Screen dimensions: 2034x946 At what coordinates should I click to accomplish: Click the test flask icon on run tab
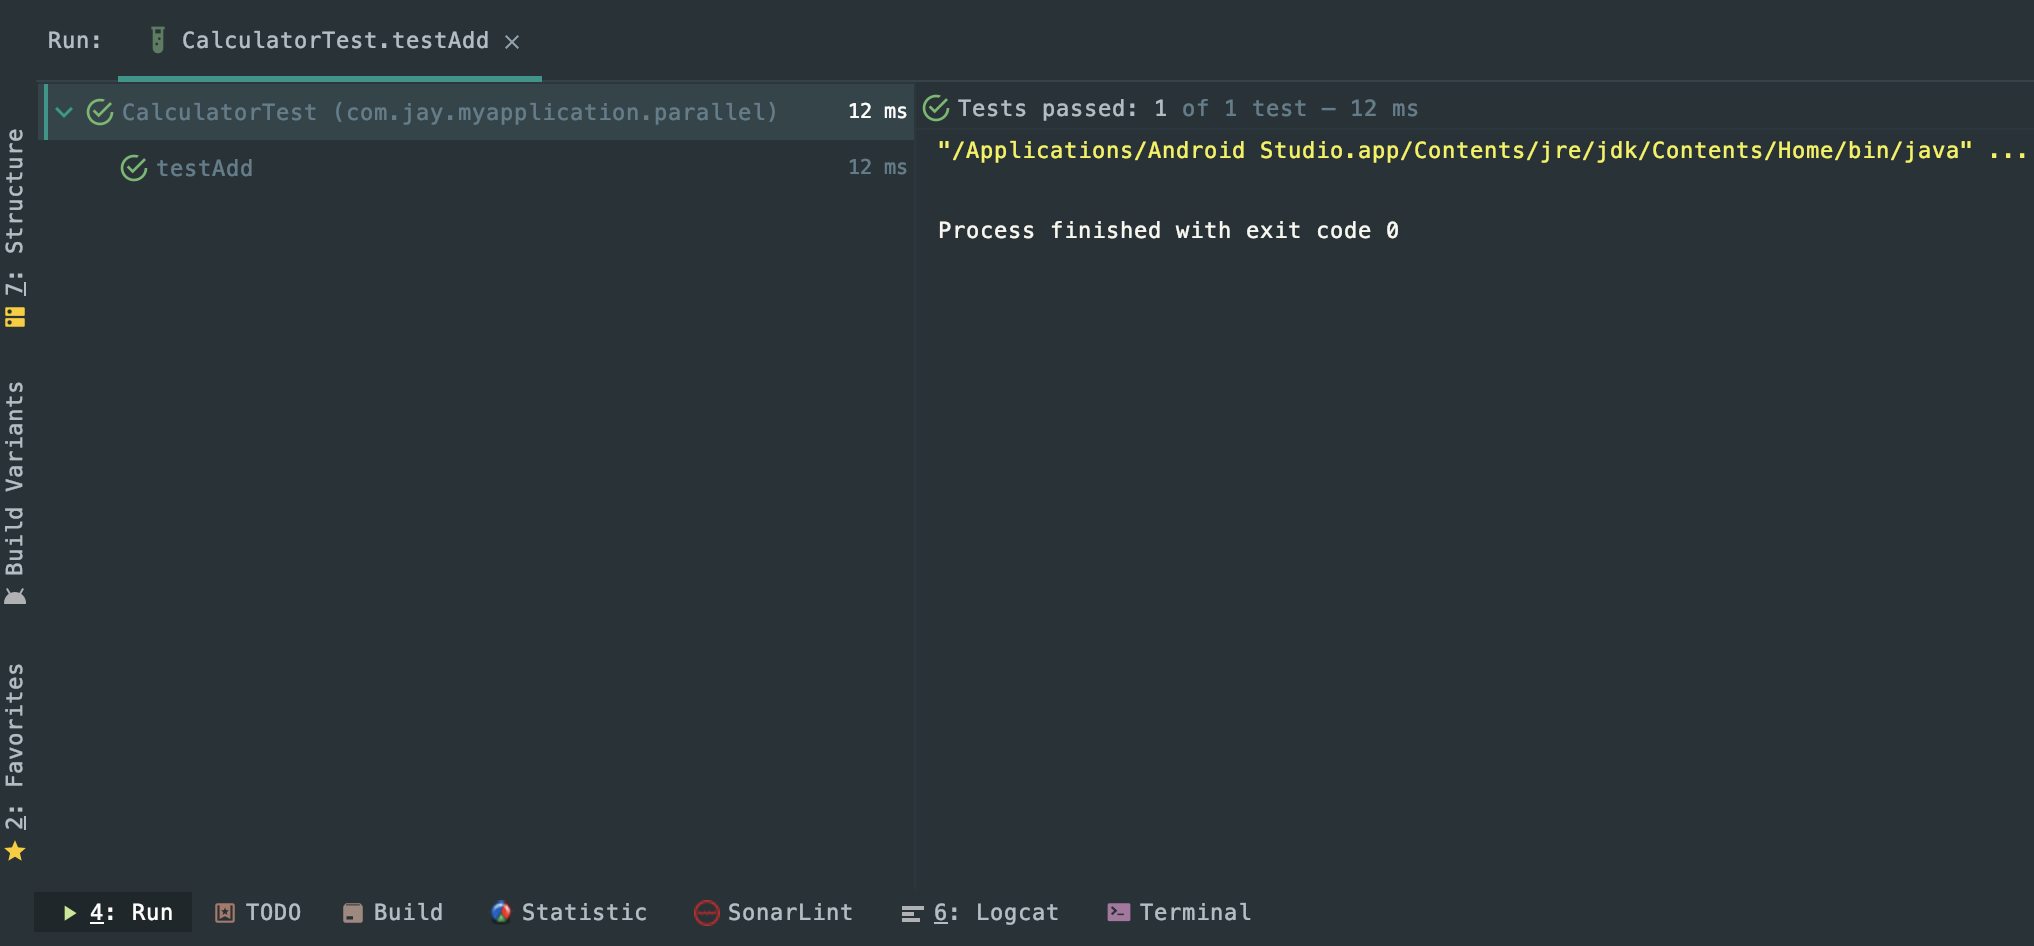click(x=157, y=40)
